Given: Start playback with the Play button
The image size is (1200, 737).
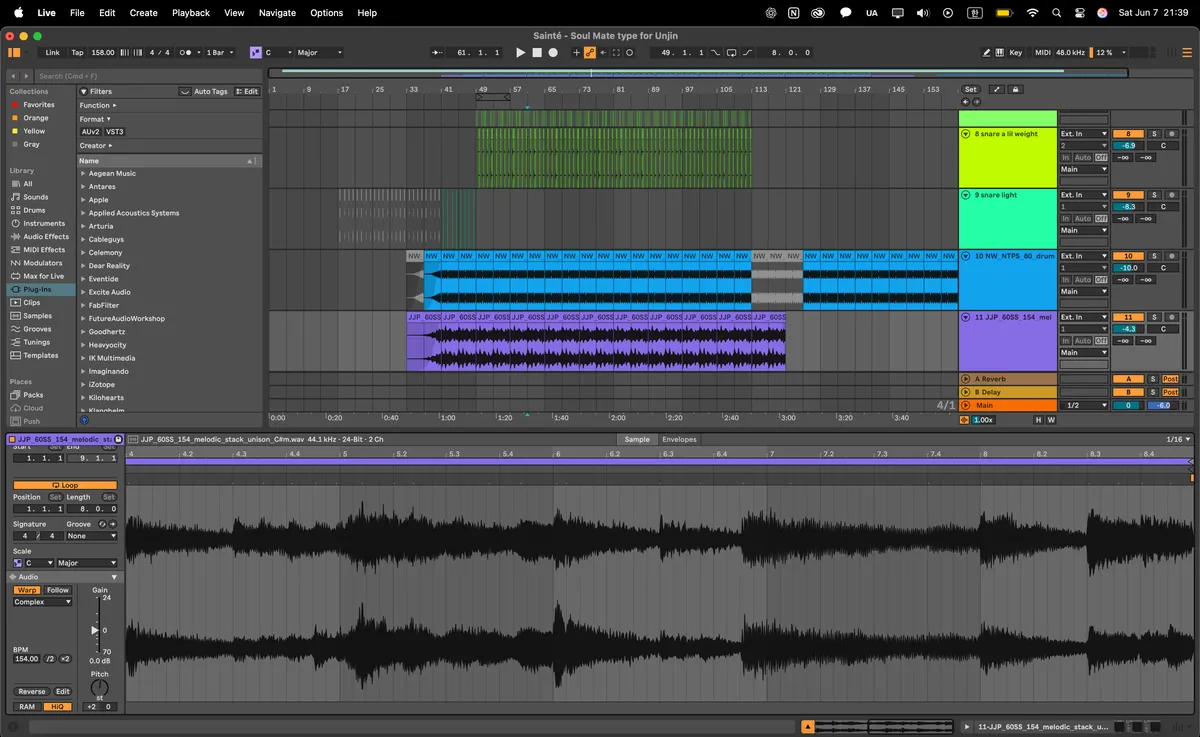Looking at the screenshot, I should point(520,52).
